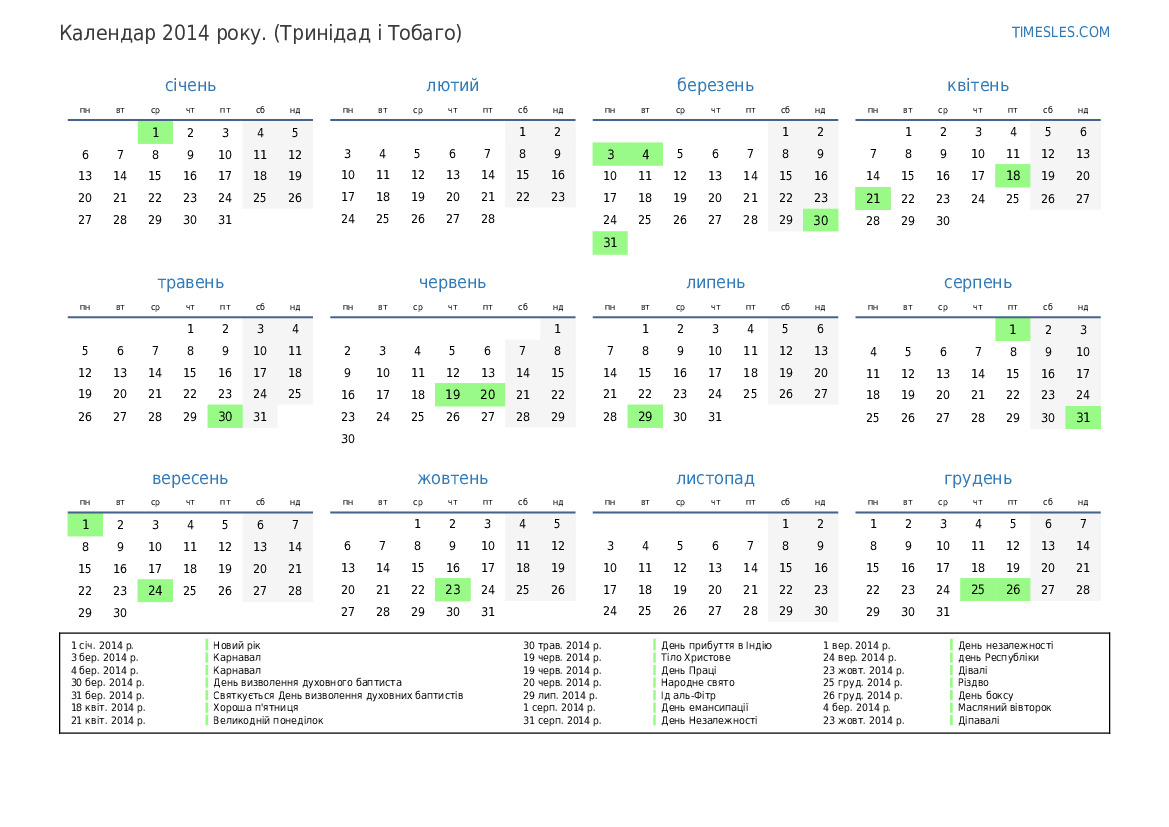Click legend entry 'Новий рік'

236,645
